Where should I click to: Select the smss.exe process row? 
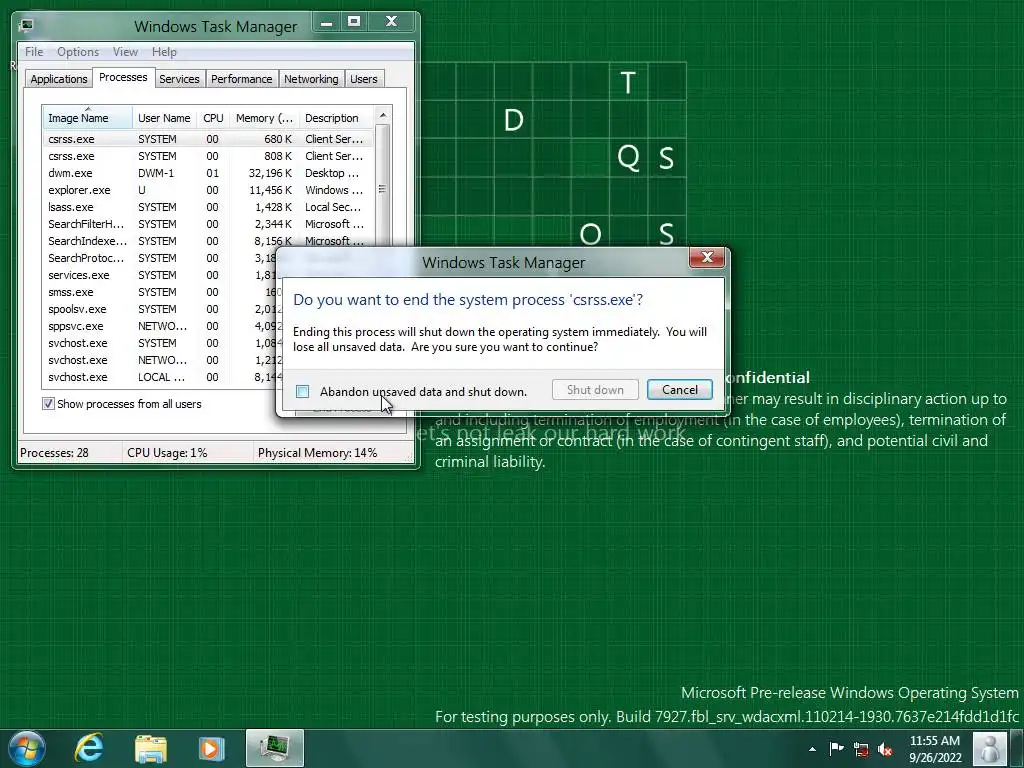[x=160, y=292]
